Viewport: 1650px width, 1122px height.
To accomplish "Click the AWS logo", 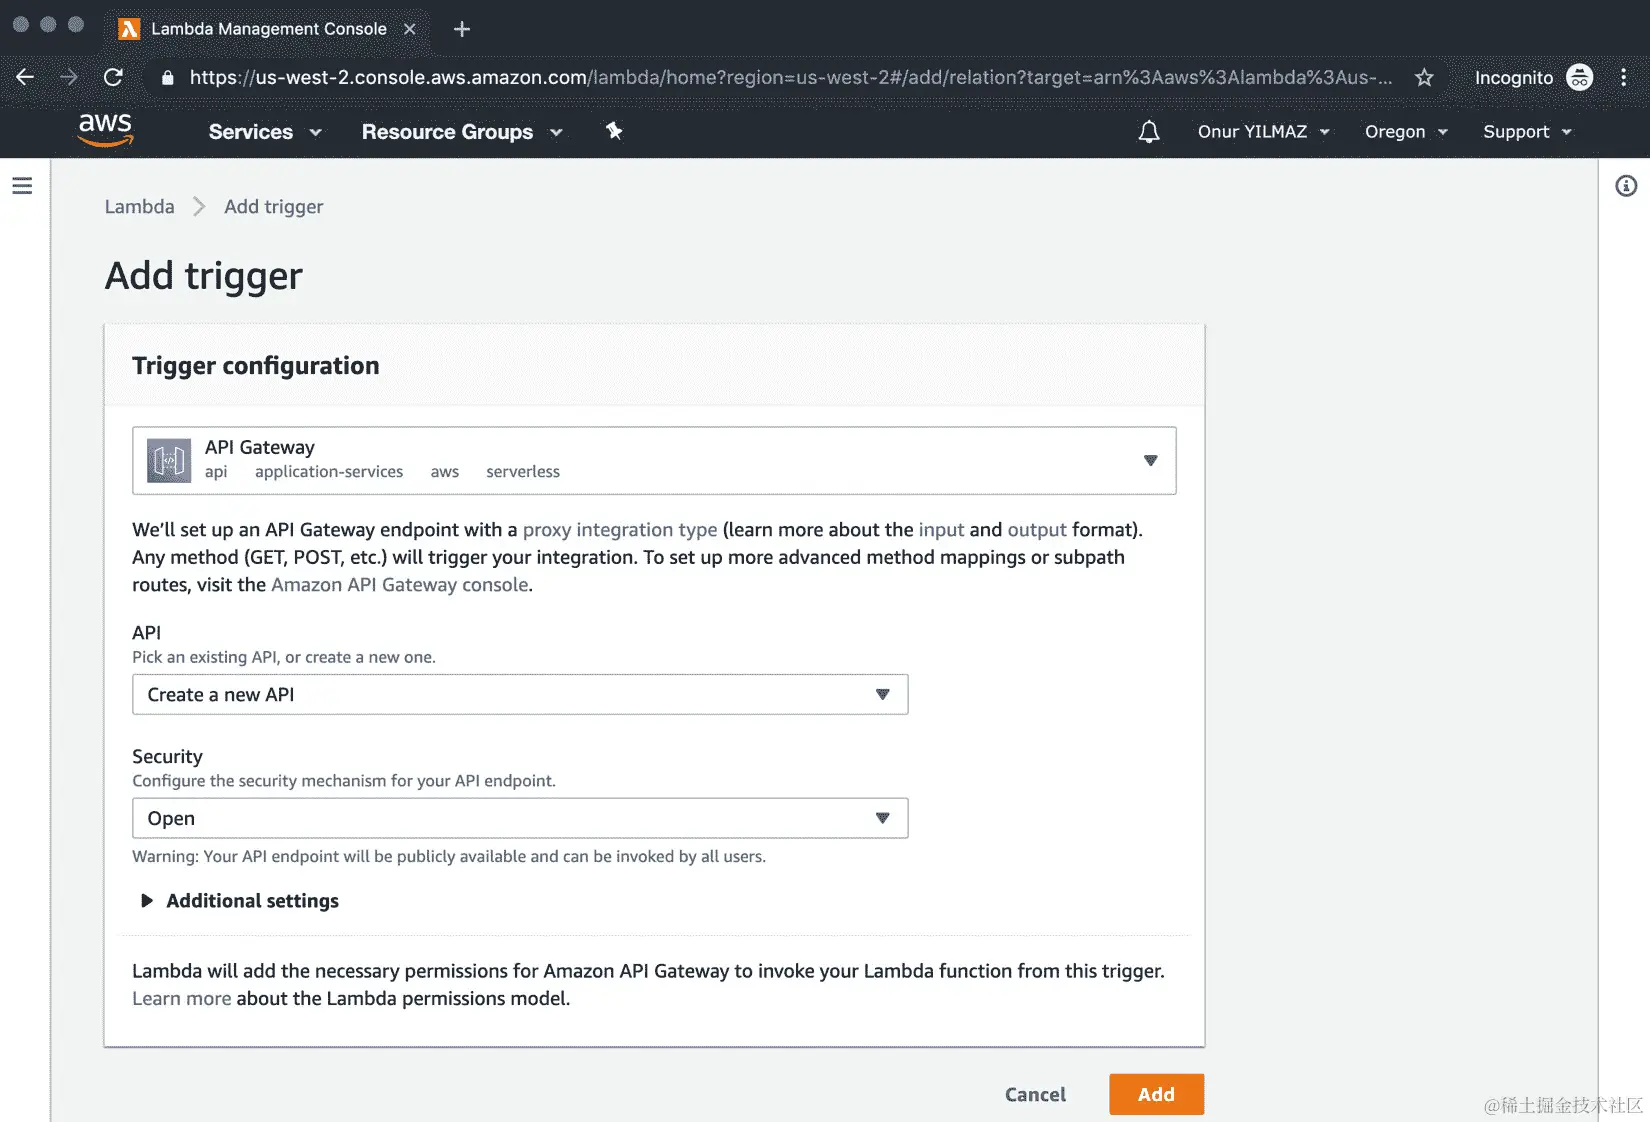I will coord(104,131).
